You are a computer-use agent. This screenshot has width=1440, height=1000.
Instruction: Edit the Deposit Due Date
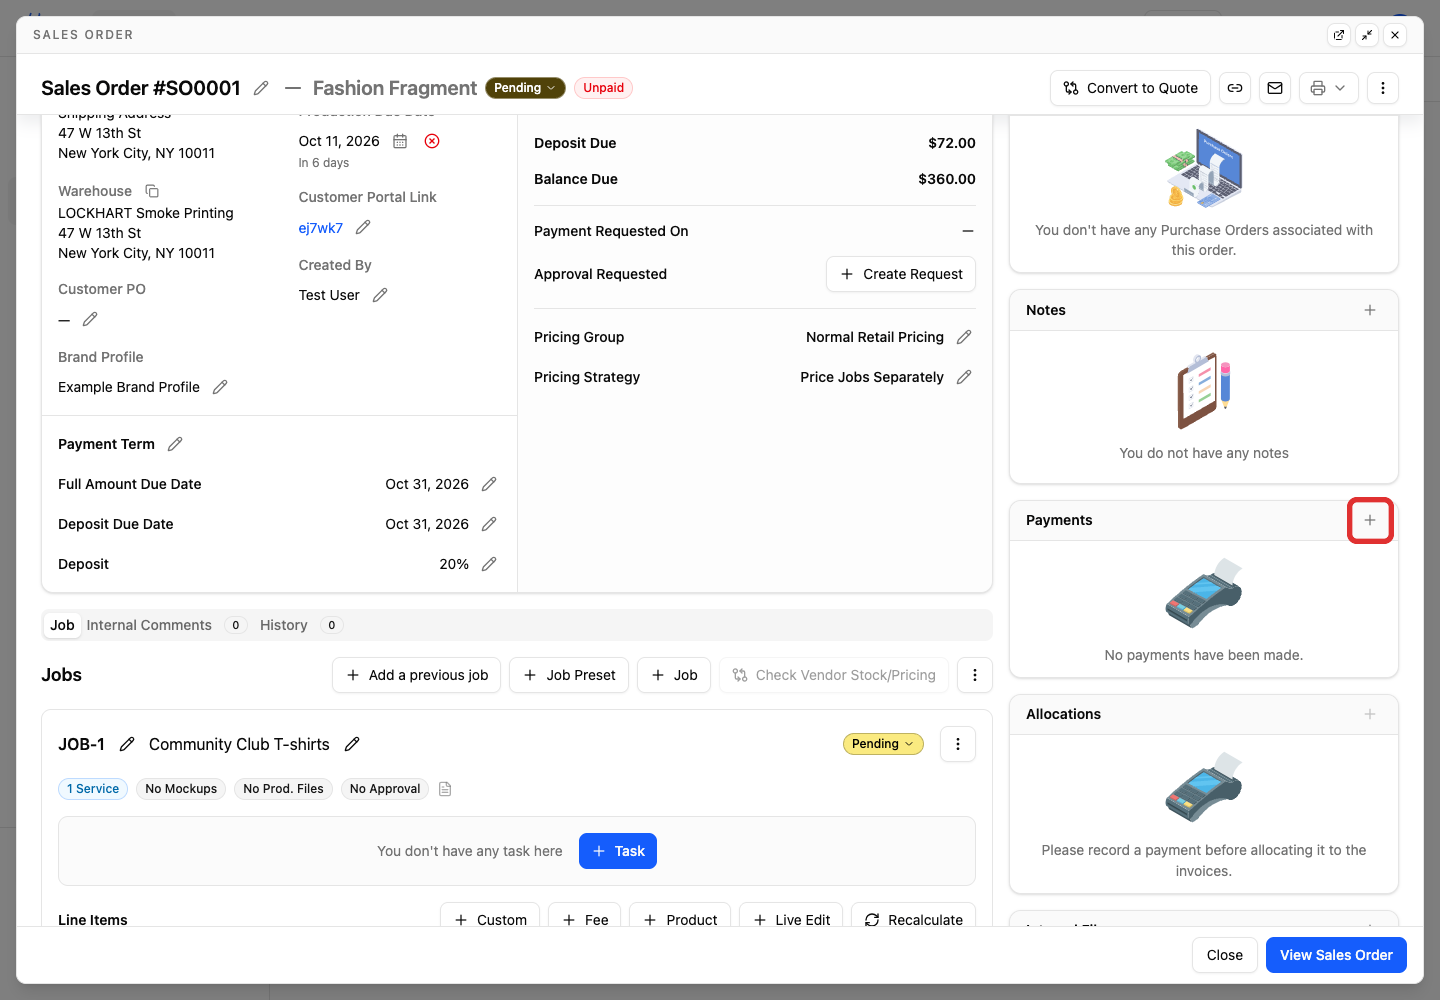[x=489, y=524]
